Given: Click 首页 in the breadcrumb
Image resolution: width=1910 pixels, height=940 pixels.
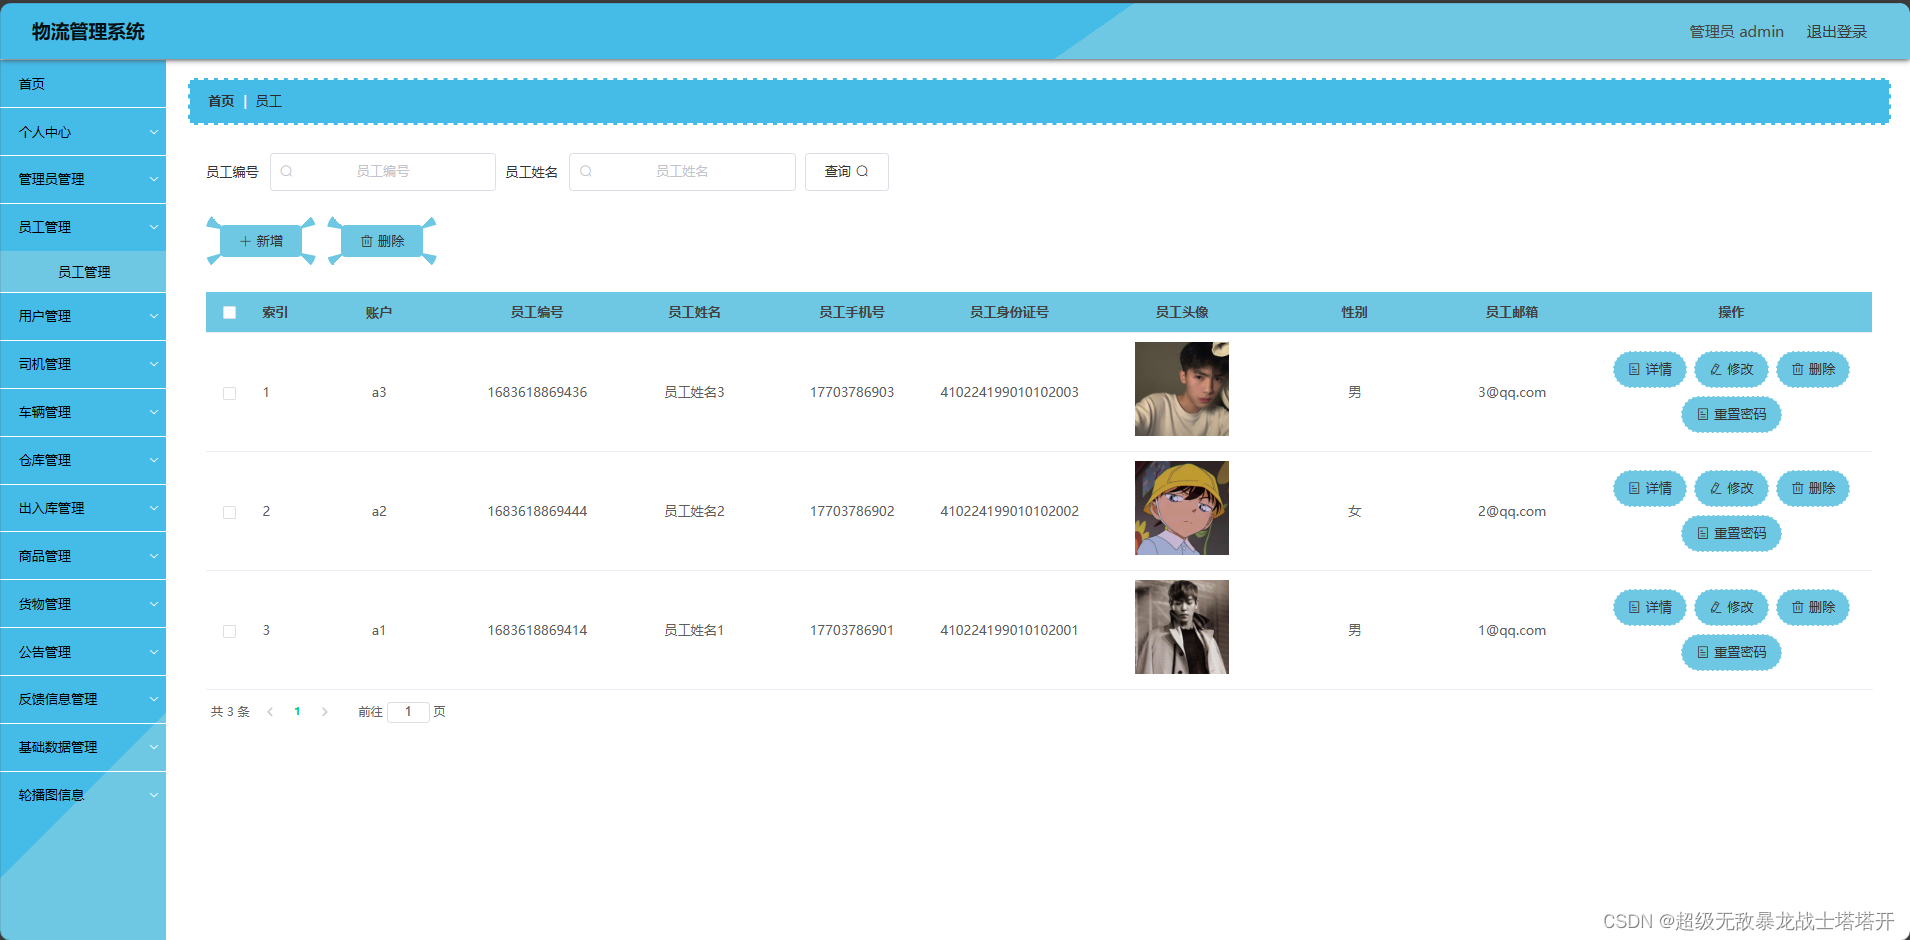Looking at the screenshot, I should 221,101.
